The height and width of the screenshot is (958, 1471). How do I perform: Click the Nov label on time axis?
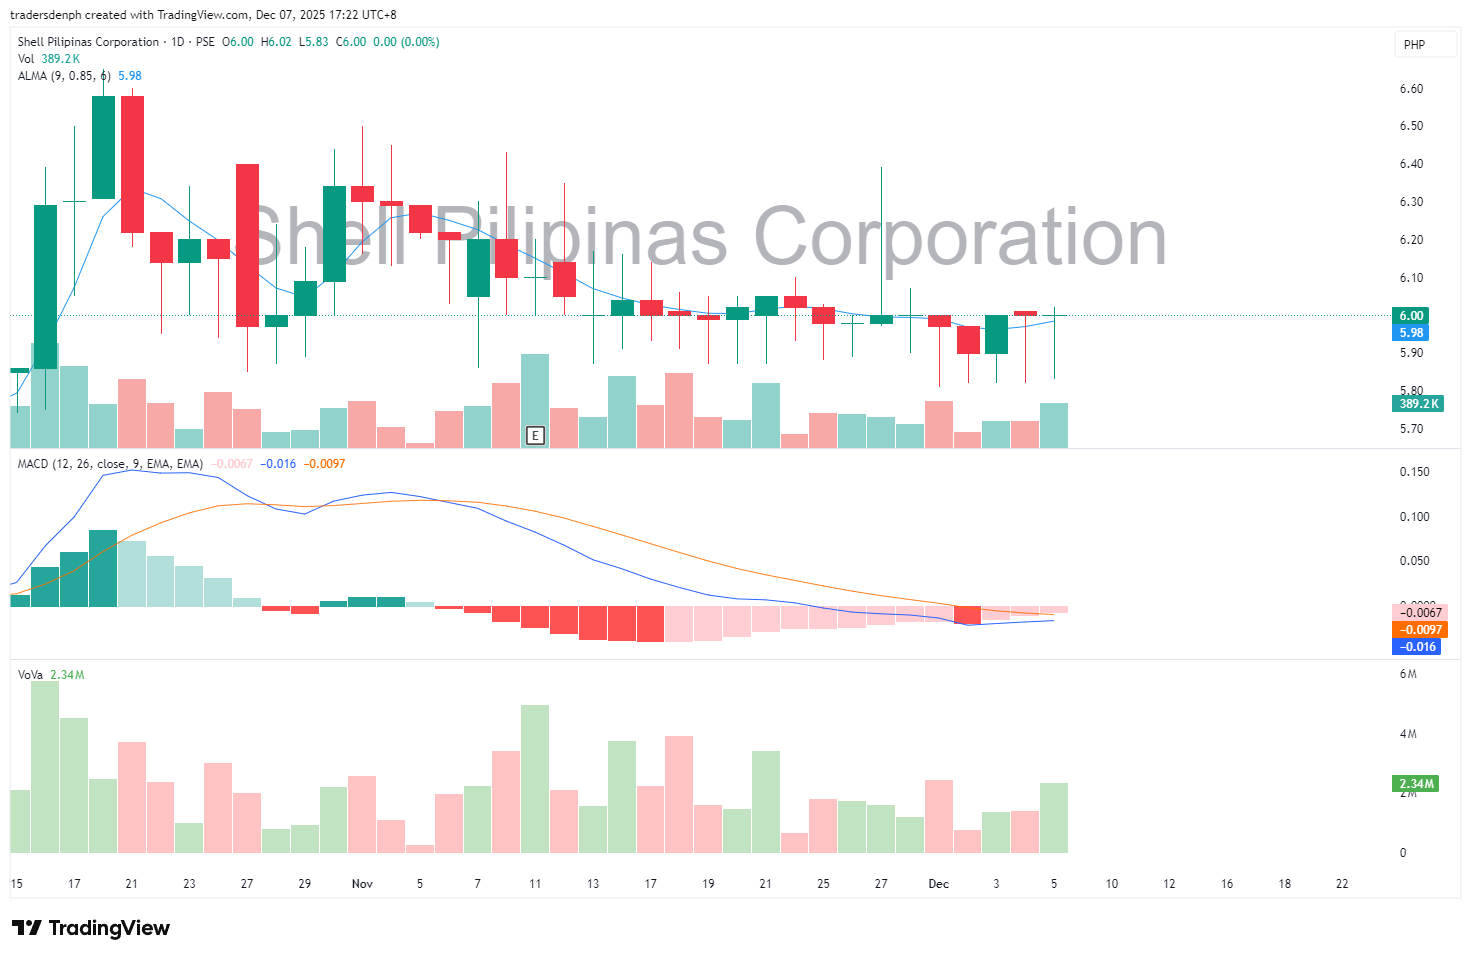[362, 884]
